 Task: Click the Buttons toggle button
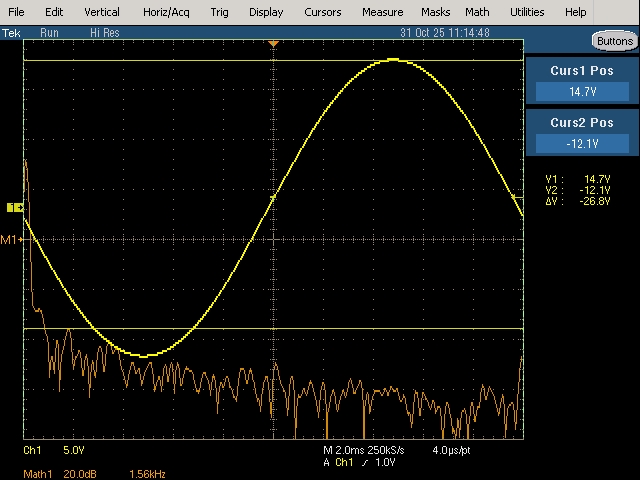(x=615, y=41)
